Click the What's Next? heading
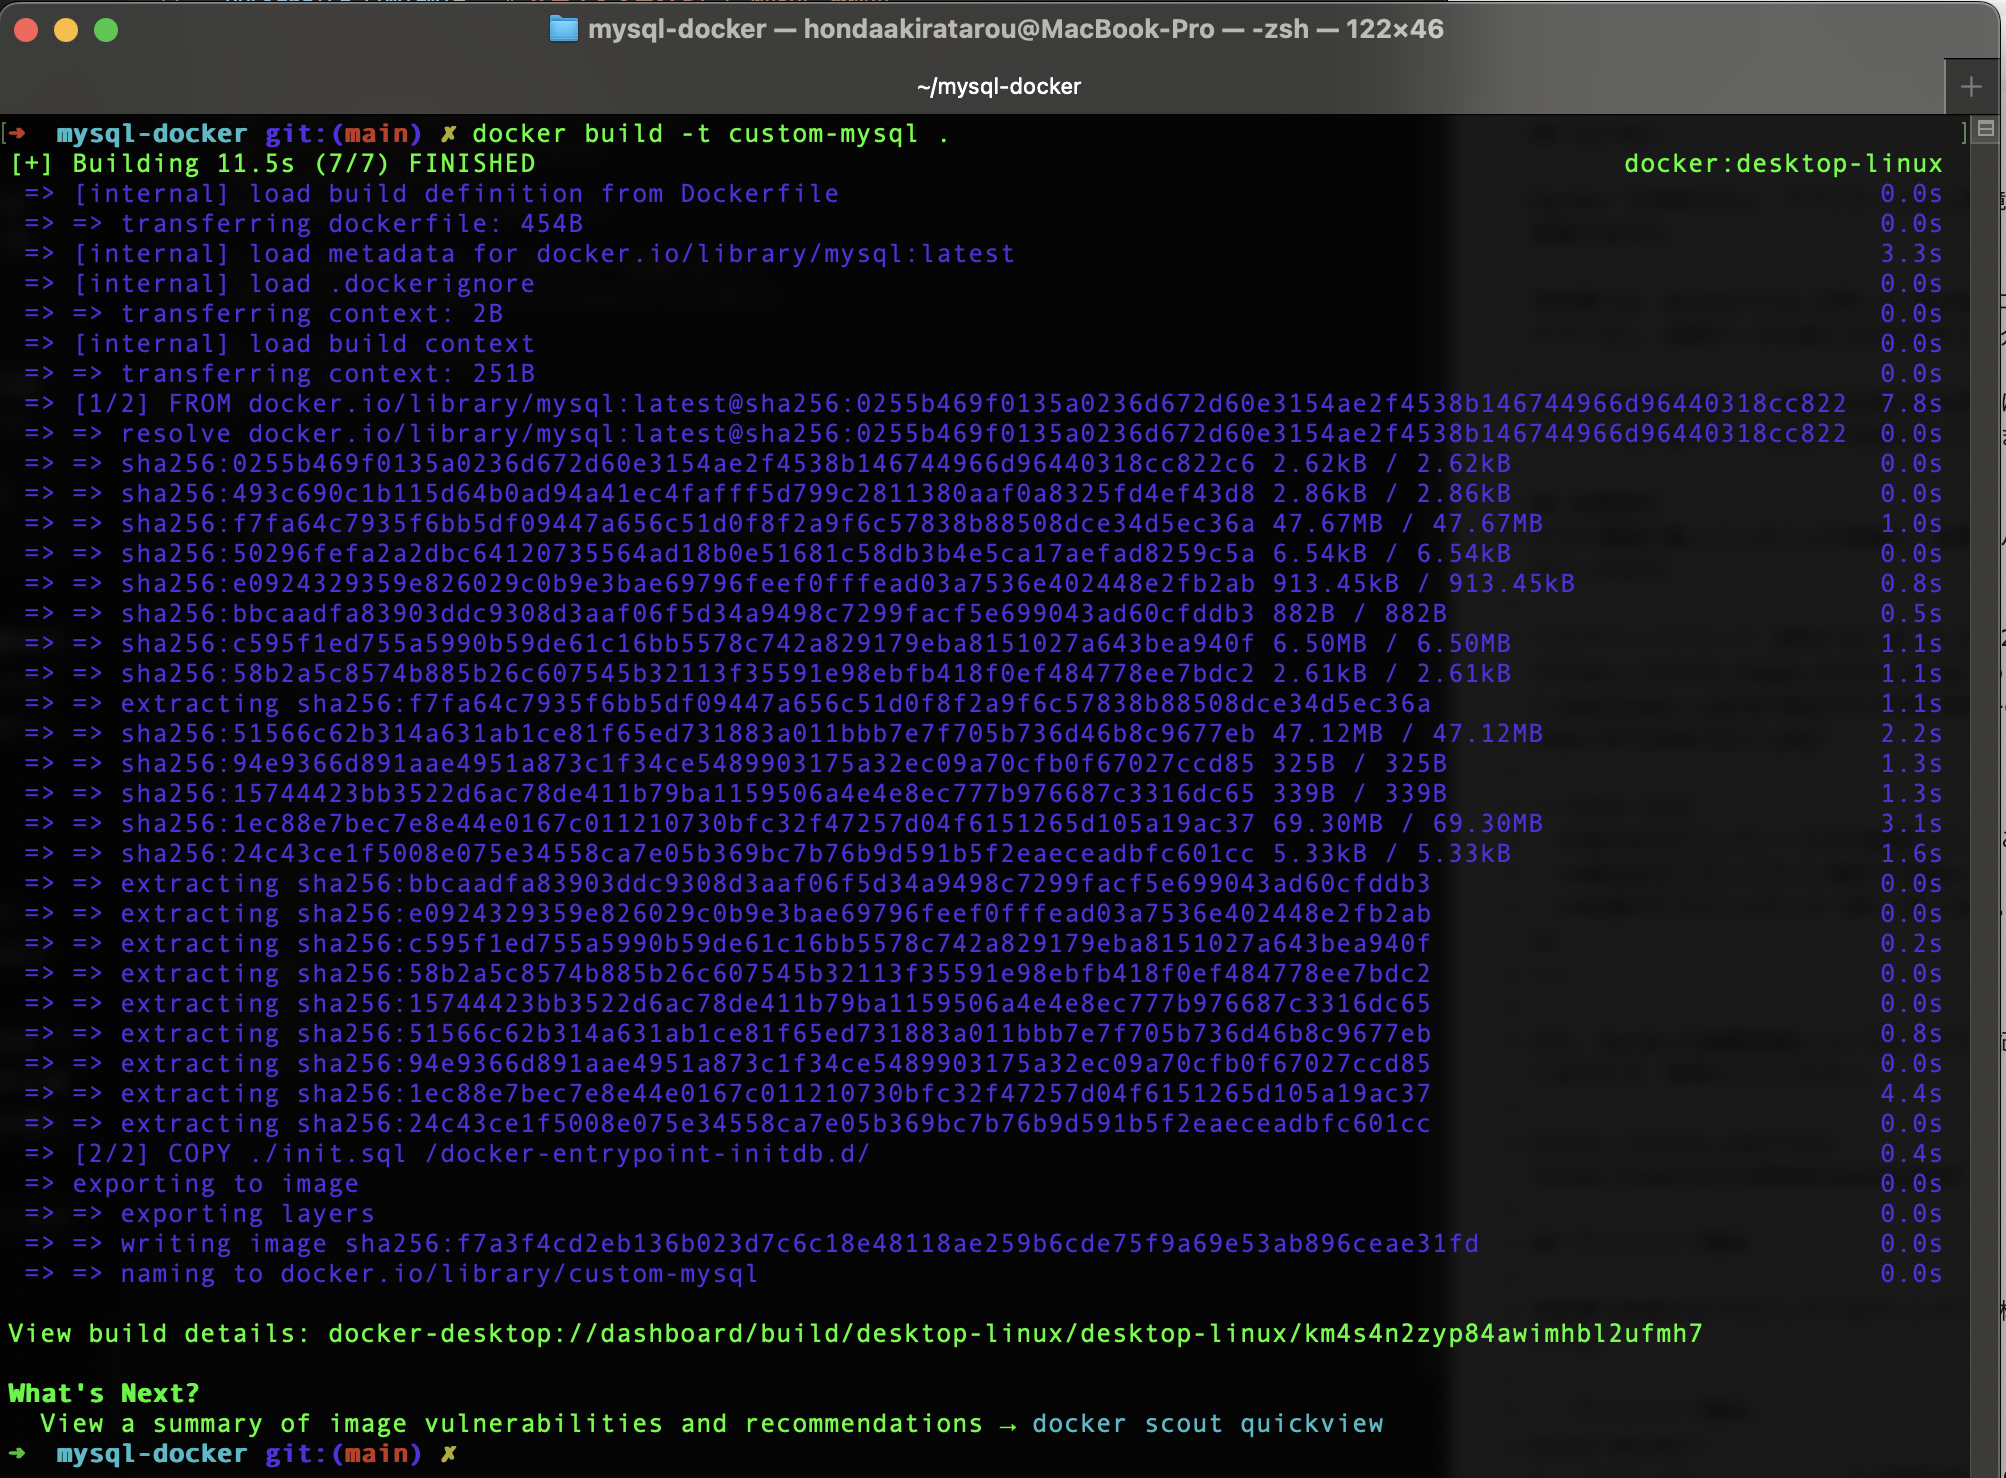The height and width of the screenshot is (1478, 2006). coord(103,1392)
